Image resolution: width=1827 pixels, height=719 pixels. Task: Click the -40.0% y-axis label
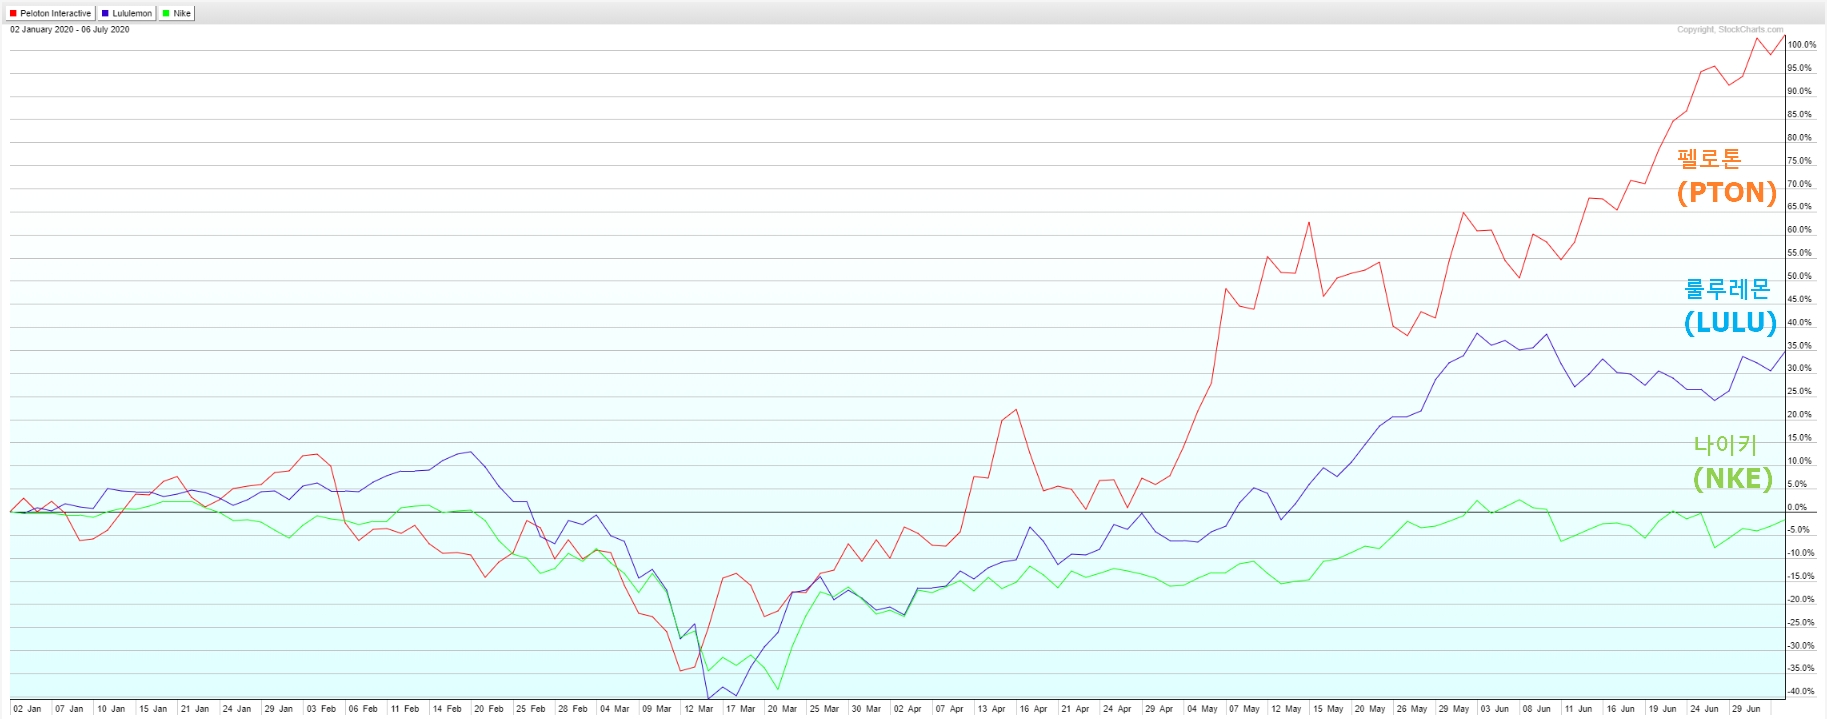pyautogui.click(x=1802, y=691)
